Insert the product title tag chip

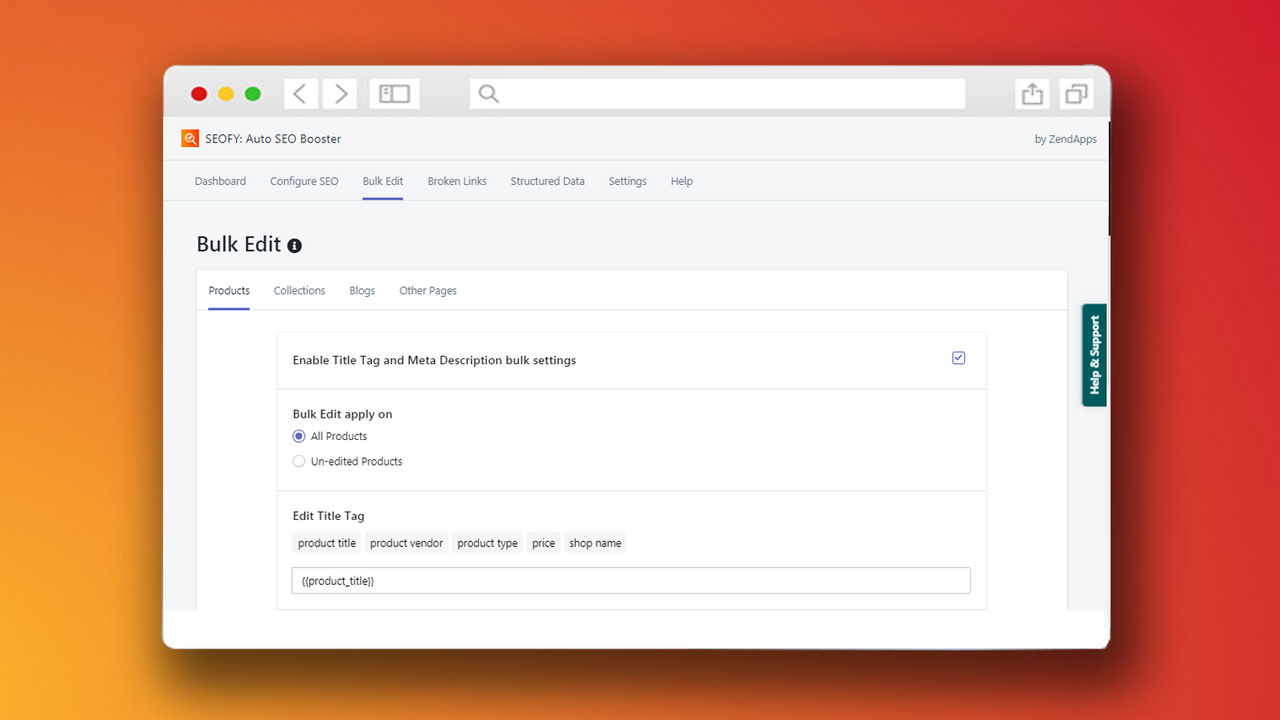coord(327,543)
